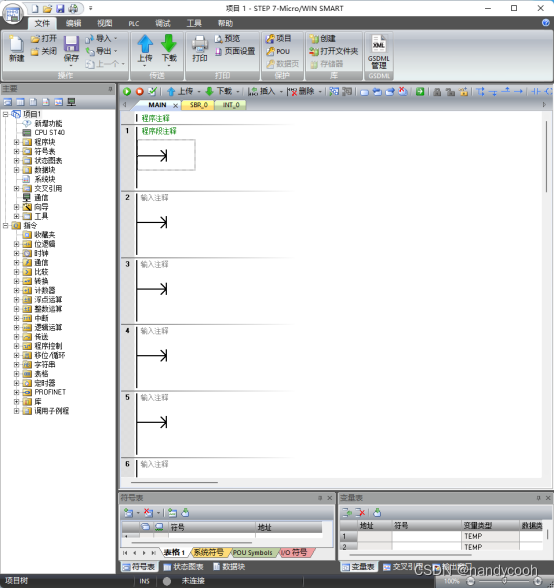Collapse the 指令 tree root

click(x=5, y=225)
